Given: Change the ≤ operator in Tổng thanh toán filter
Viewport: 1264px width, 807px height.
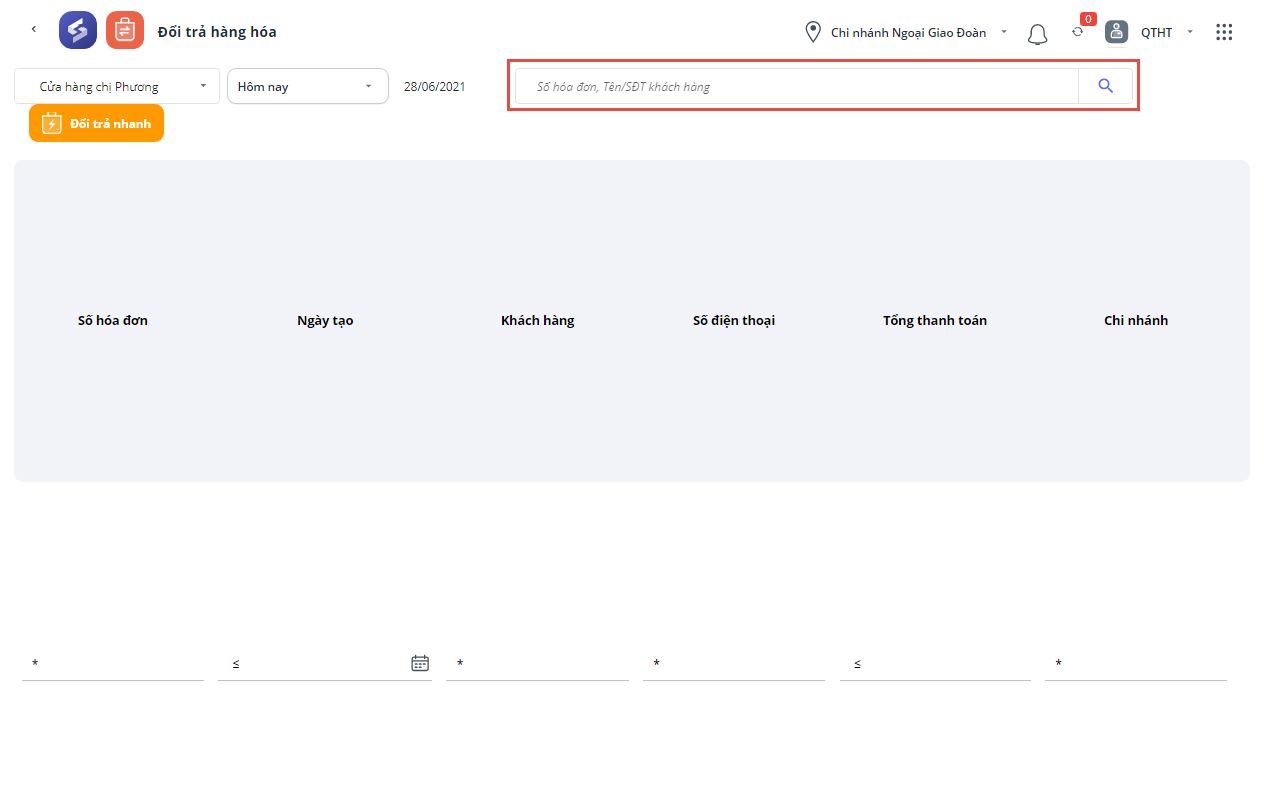Looking at the screenshot, I should pyautogui.click(x=858, y=664).
